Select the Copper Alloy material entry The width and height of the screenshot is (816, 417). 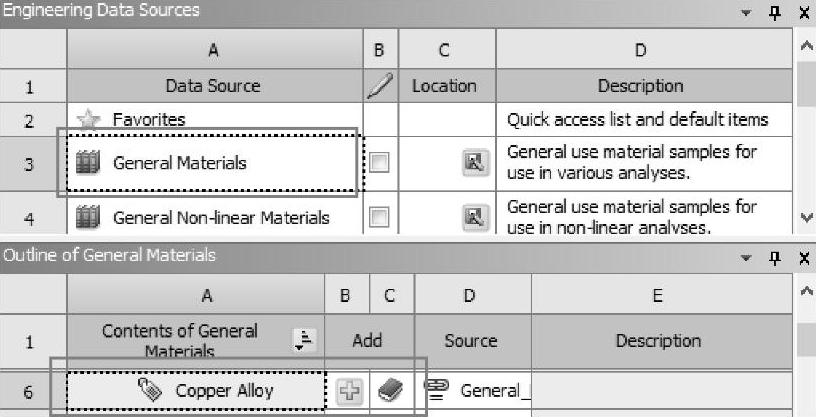[x=210, y=391]
